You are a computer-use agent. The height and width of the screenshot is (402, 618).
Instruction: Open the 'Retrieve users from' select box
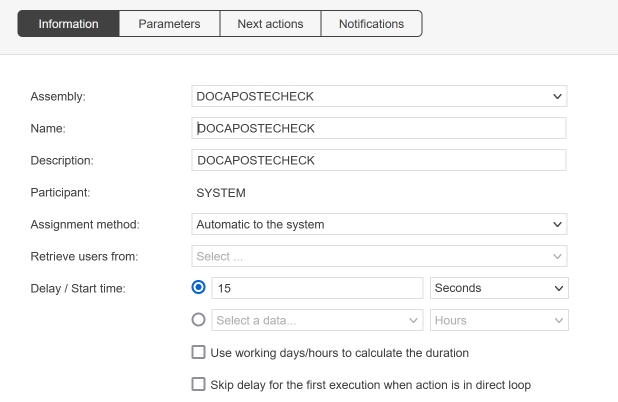click(379, 257)
